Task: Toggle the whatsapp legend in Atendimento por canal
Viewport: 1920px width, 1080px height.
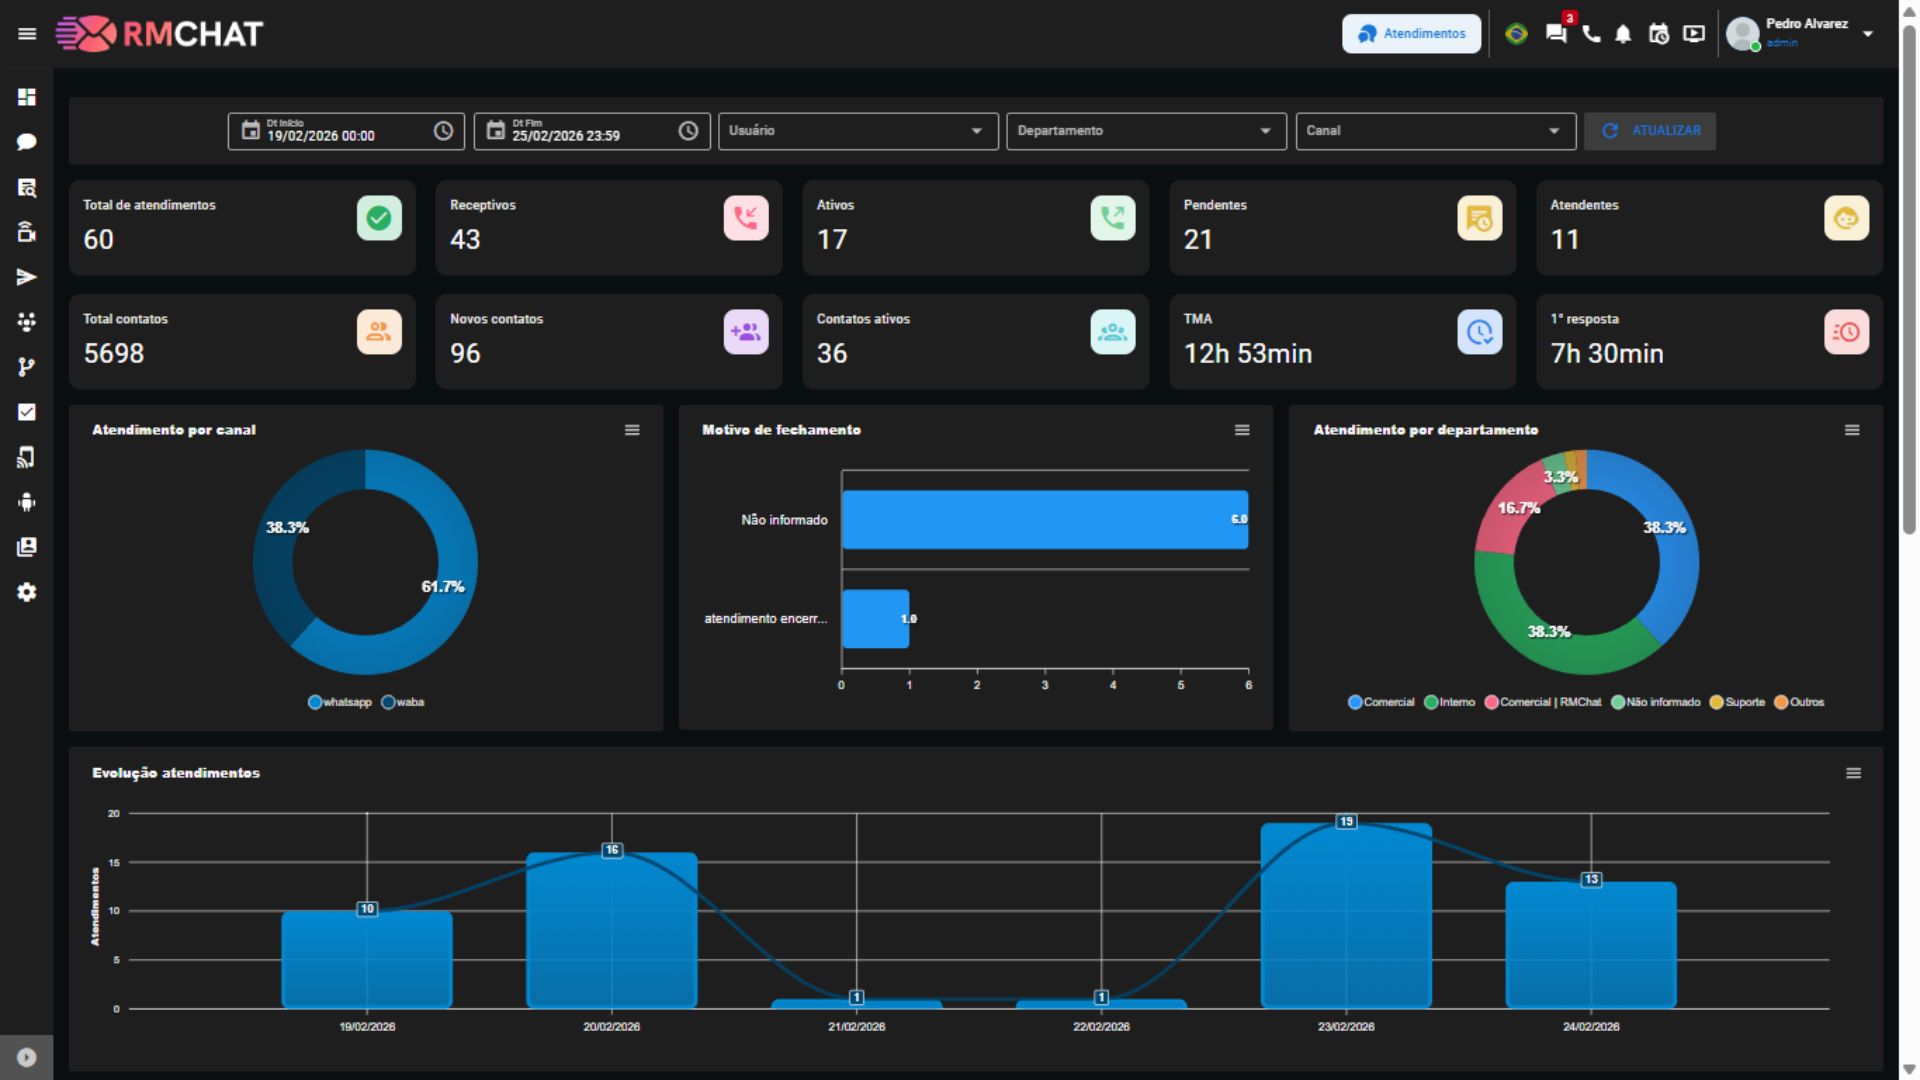Action: click(x=341, y=702)
